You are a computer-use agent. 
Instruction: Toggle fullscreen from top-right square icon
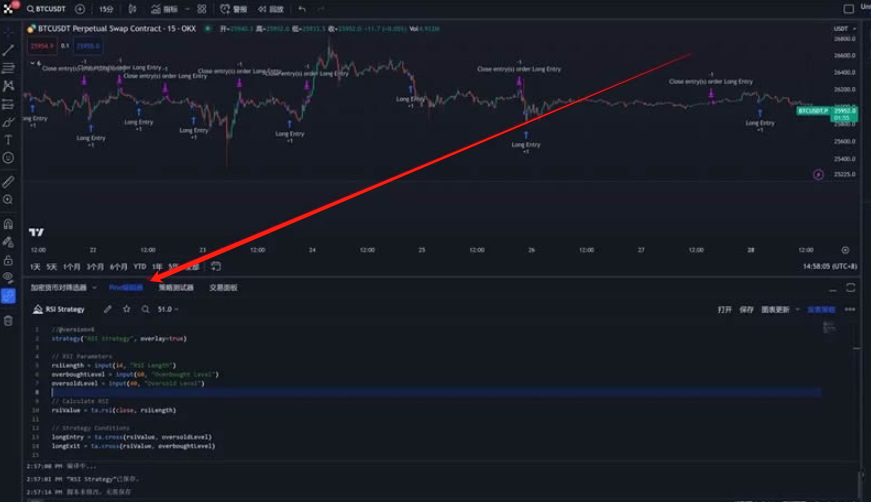pos(848,9)
